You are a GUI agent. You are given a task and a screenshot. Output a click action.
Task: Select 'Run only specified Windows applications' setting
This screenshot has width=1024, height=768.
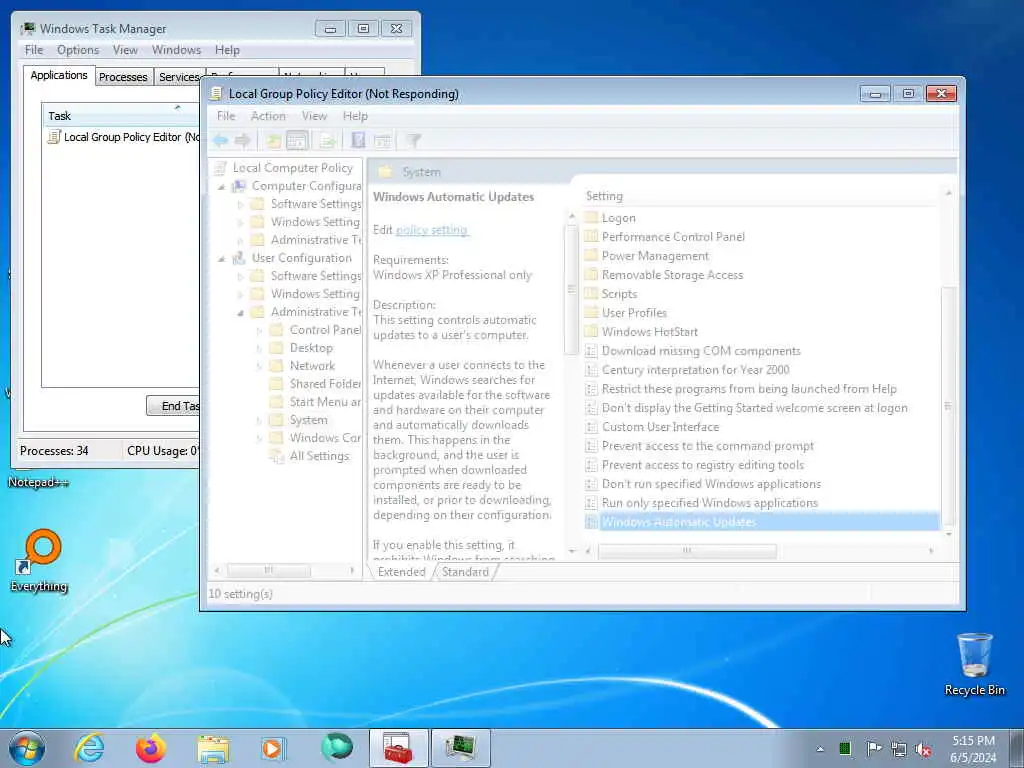point(709,503)
